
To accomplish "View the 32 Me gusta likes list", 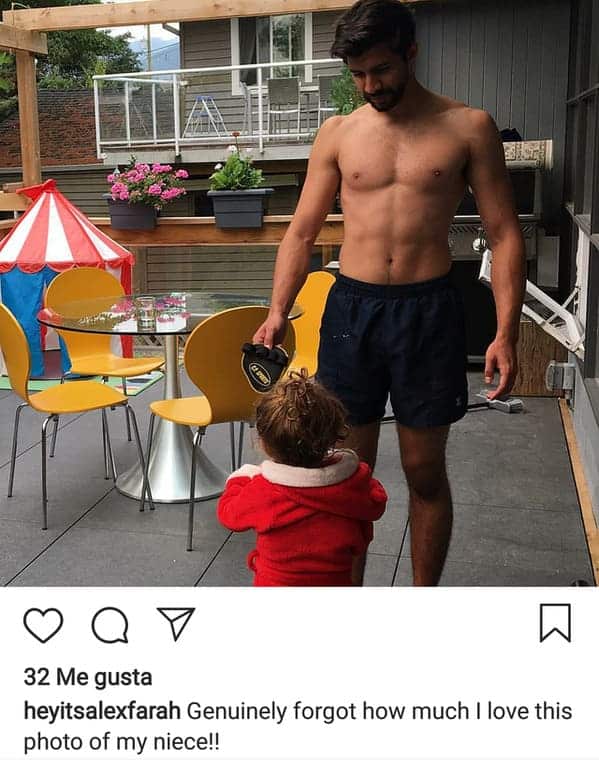I will point(88,677).
